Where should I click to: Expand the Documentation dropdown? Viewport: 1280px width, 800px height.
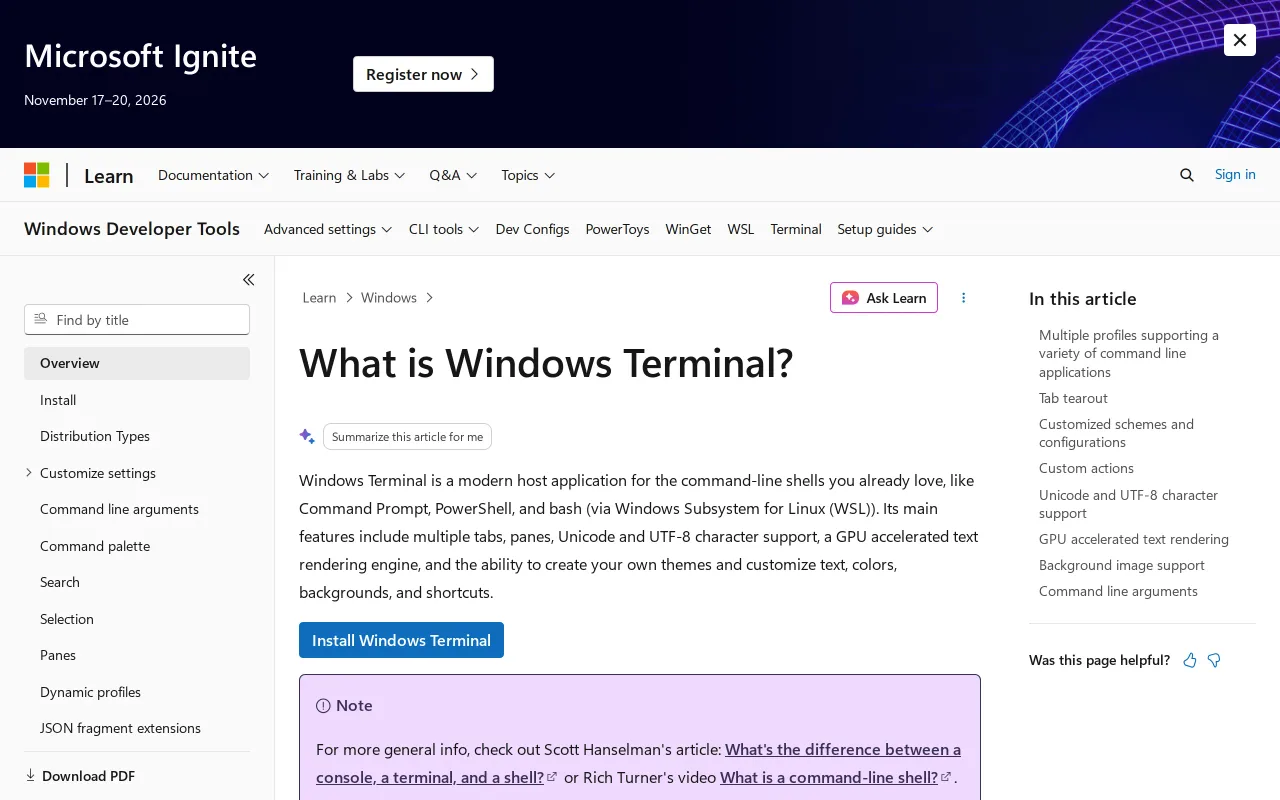(214, 175)
